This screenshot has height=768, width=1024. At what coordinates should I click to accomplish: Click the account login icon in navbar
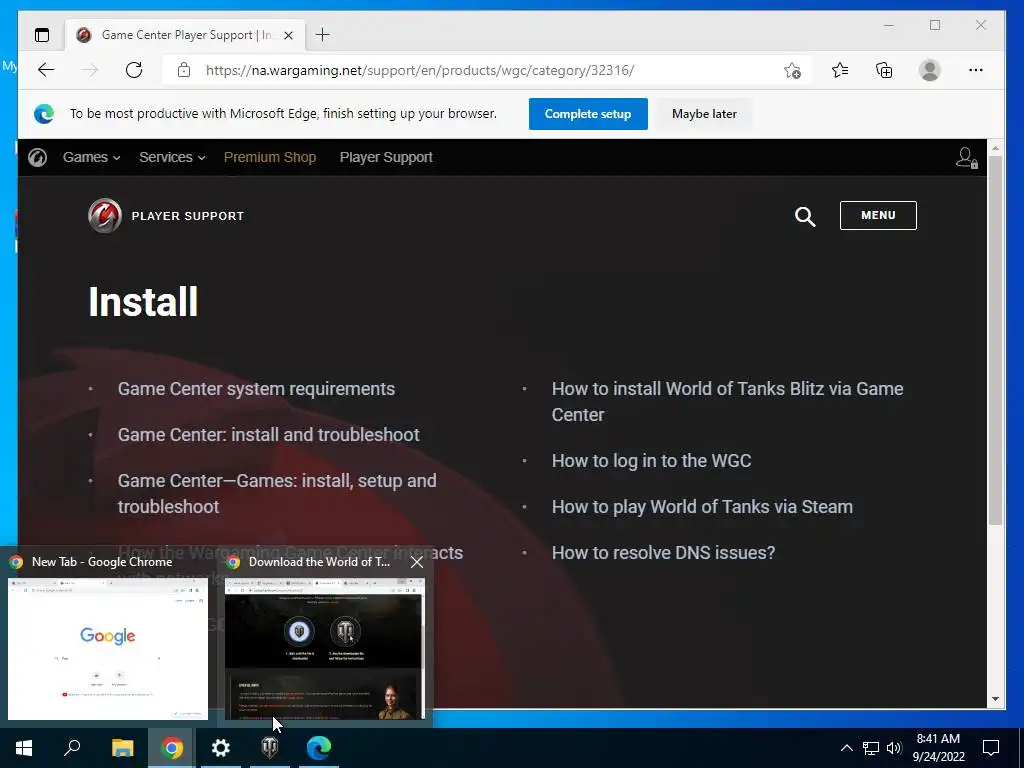click(967, 157)
